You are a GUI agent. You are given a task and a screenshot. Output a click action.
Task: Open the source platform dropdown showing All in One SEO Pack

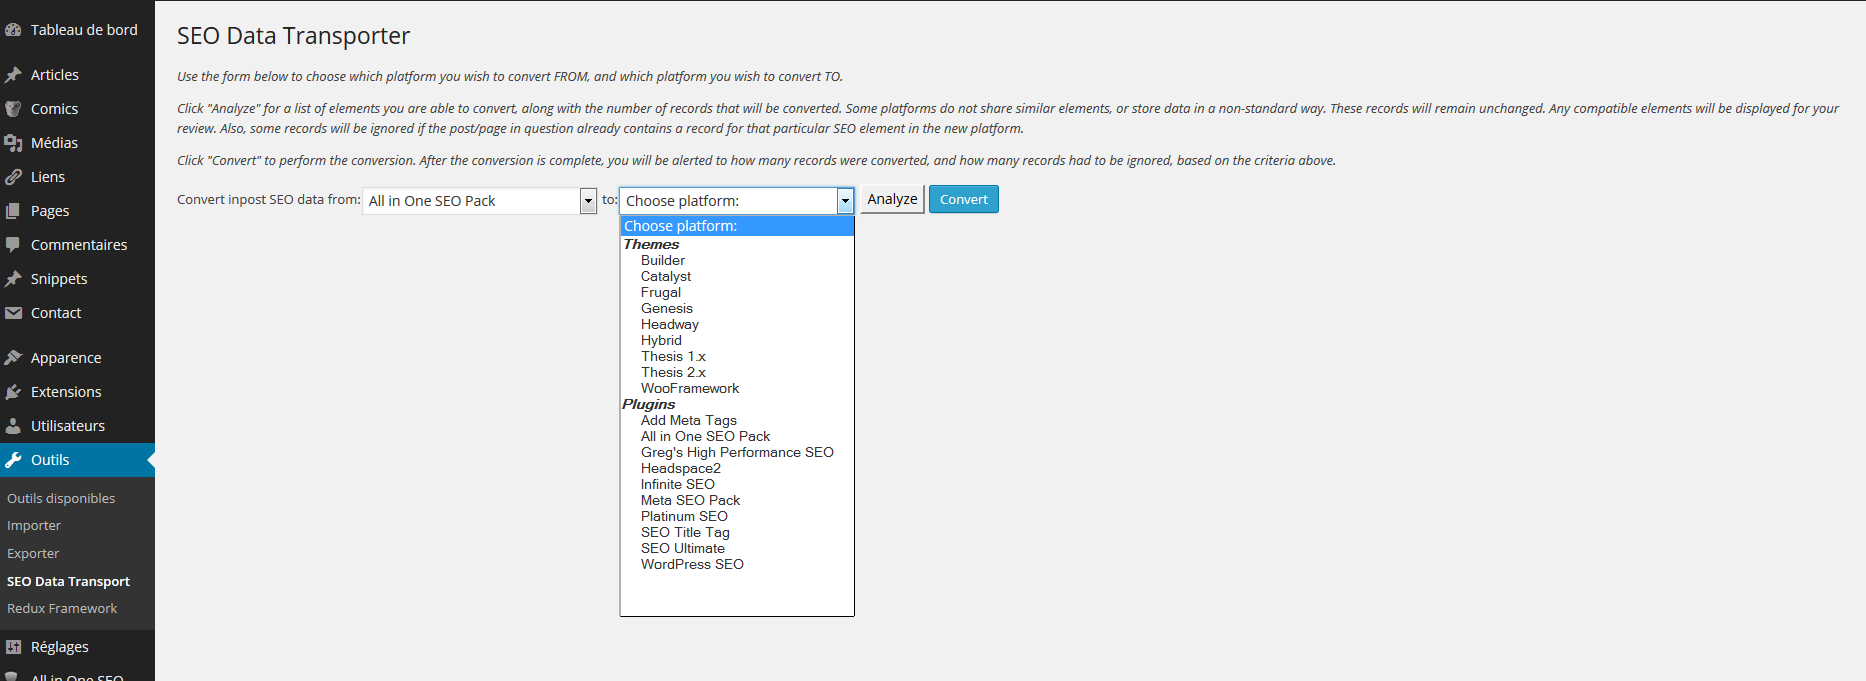pyautogui.click(x=480, y=201)
